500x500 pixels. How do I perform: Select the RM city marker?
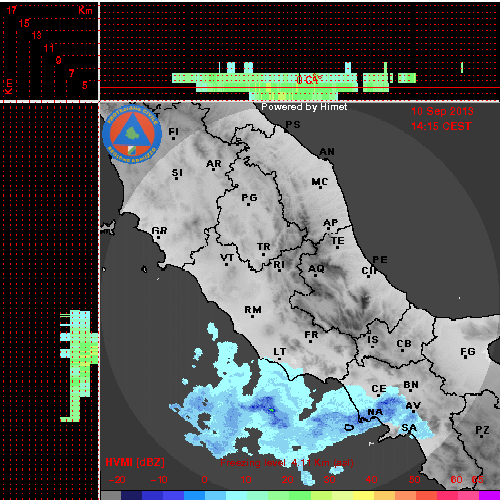tap(253, 316)
